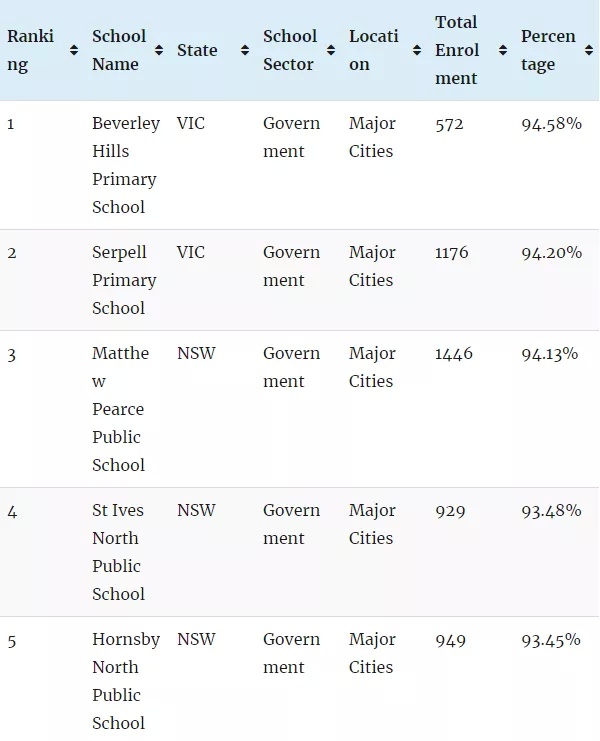
Task: Select the Ranking column header text
Action: (30, 50)
